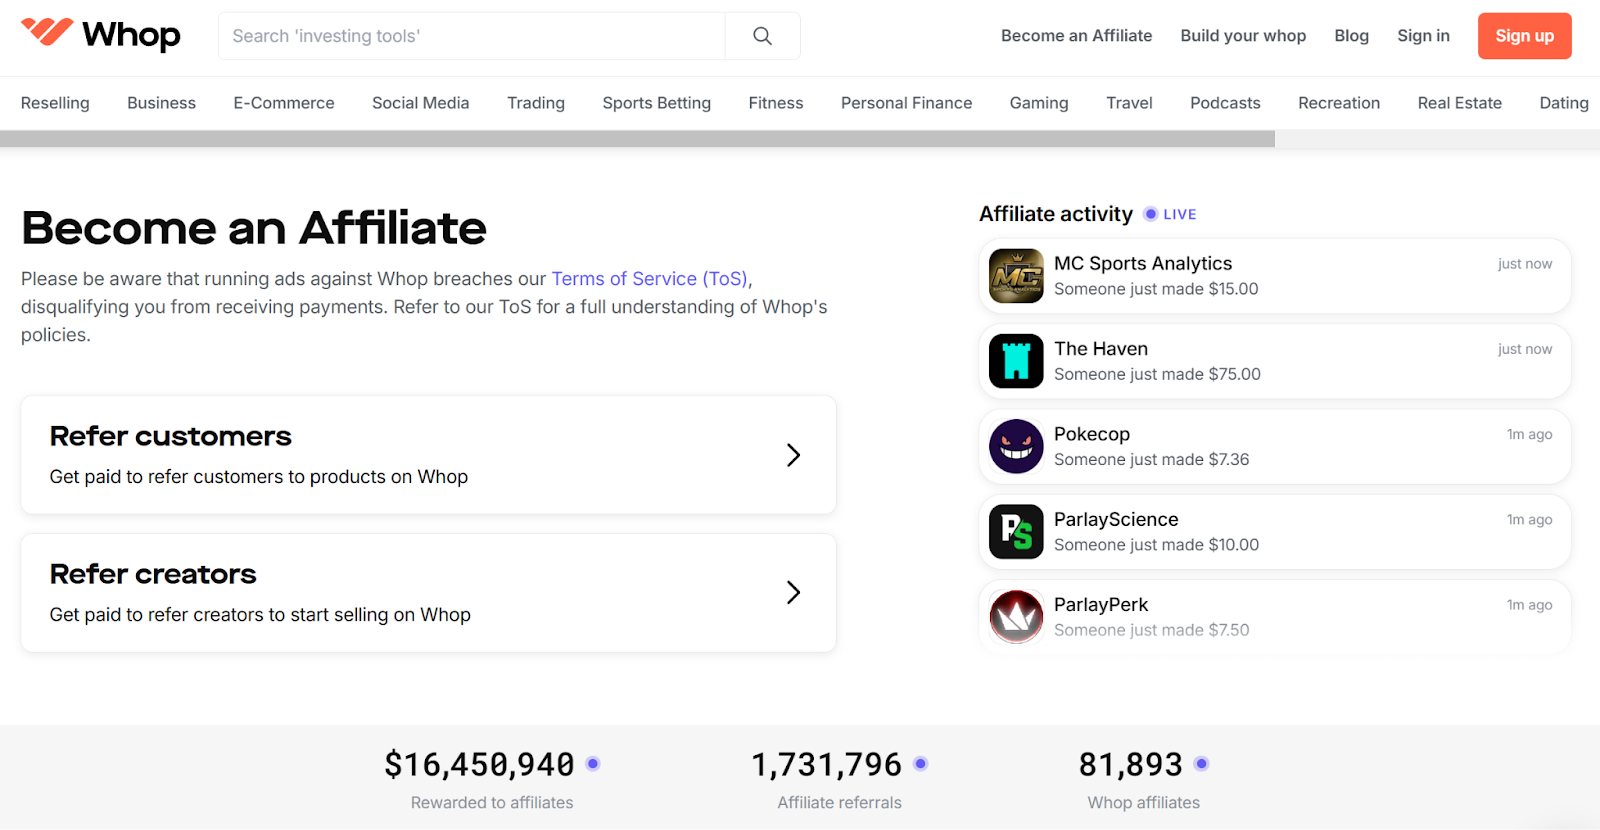The height and width of the screenshot is (830, 1600).
Task: Click Become an Affiliate header link
Action: [1076, 36]
